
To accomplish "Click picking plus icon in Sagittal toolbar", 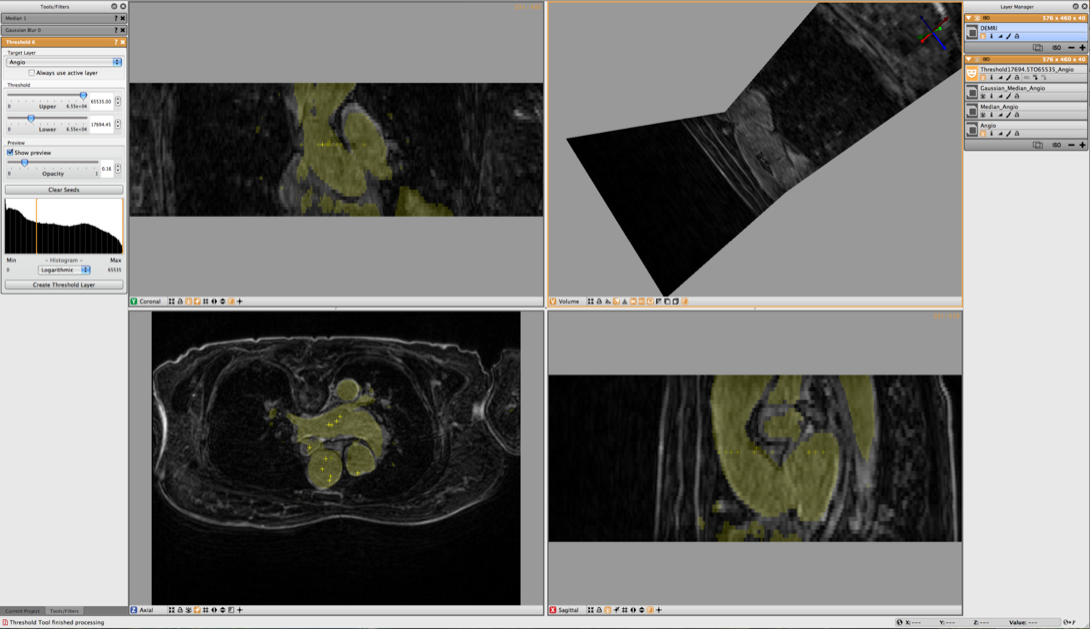I will (659, 610).
